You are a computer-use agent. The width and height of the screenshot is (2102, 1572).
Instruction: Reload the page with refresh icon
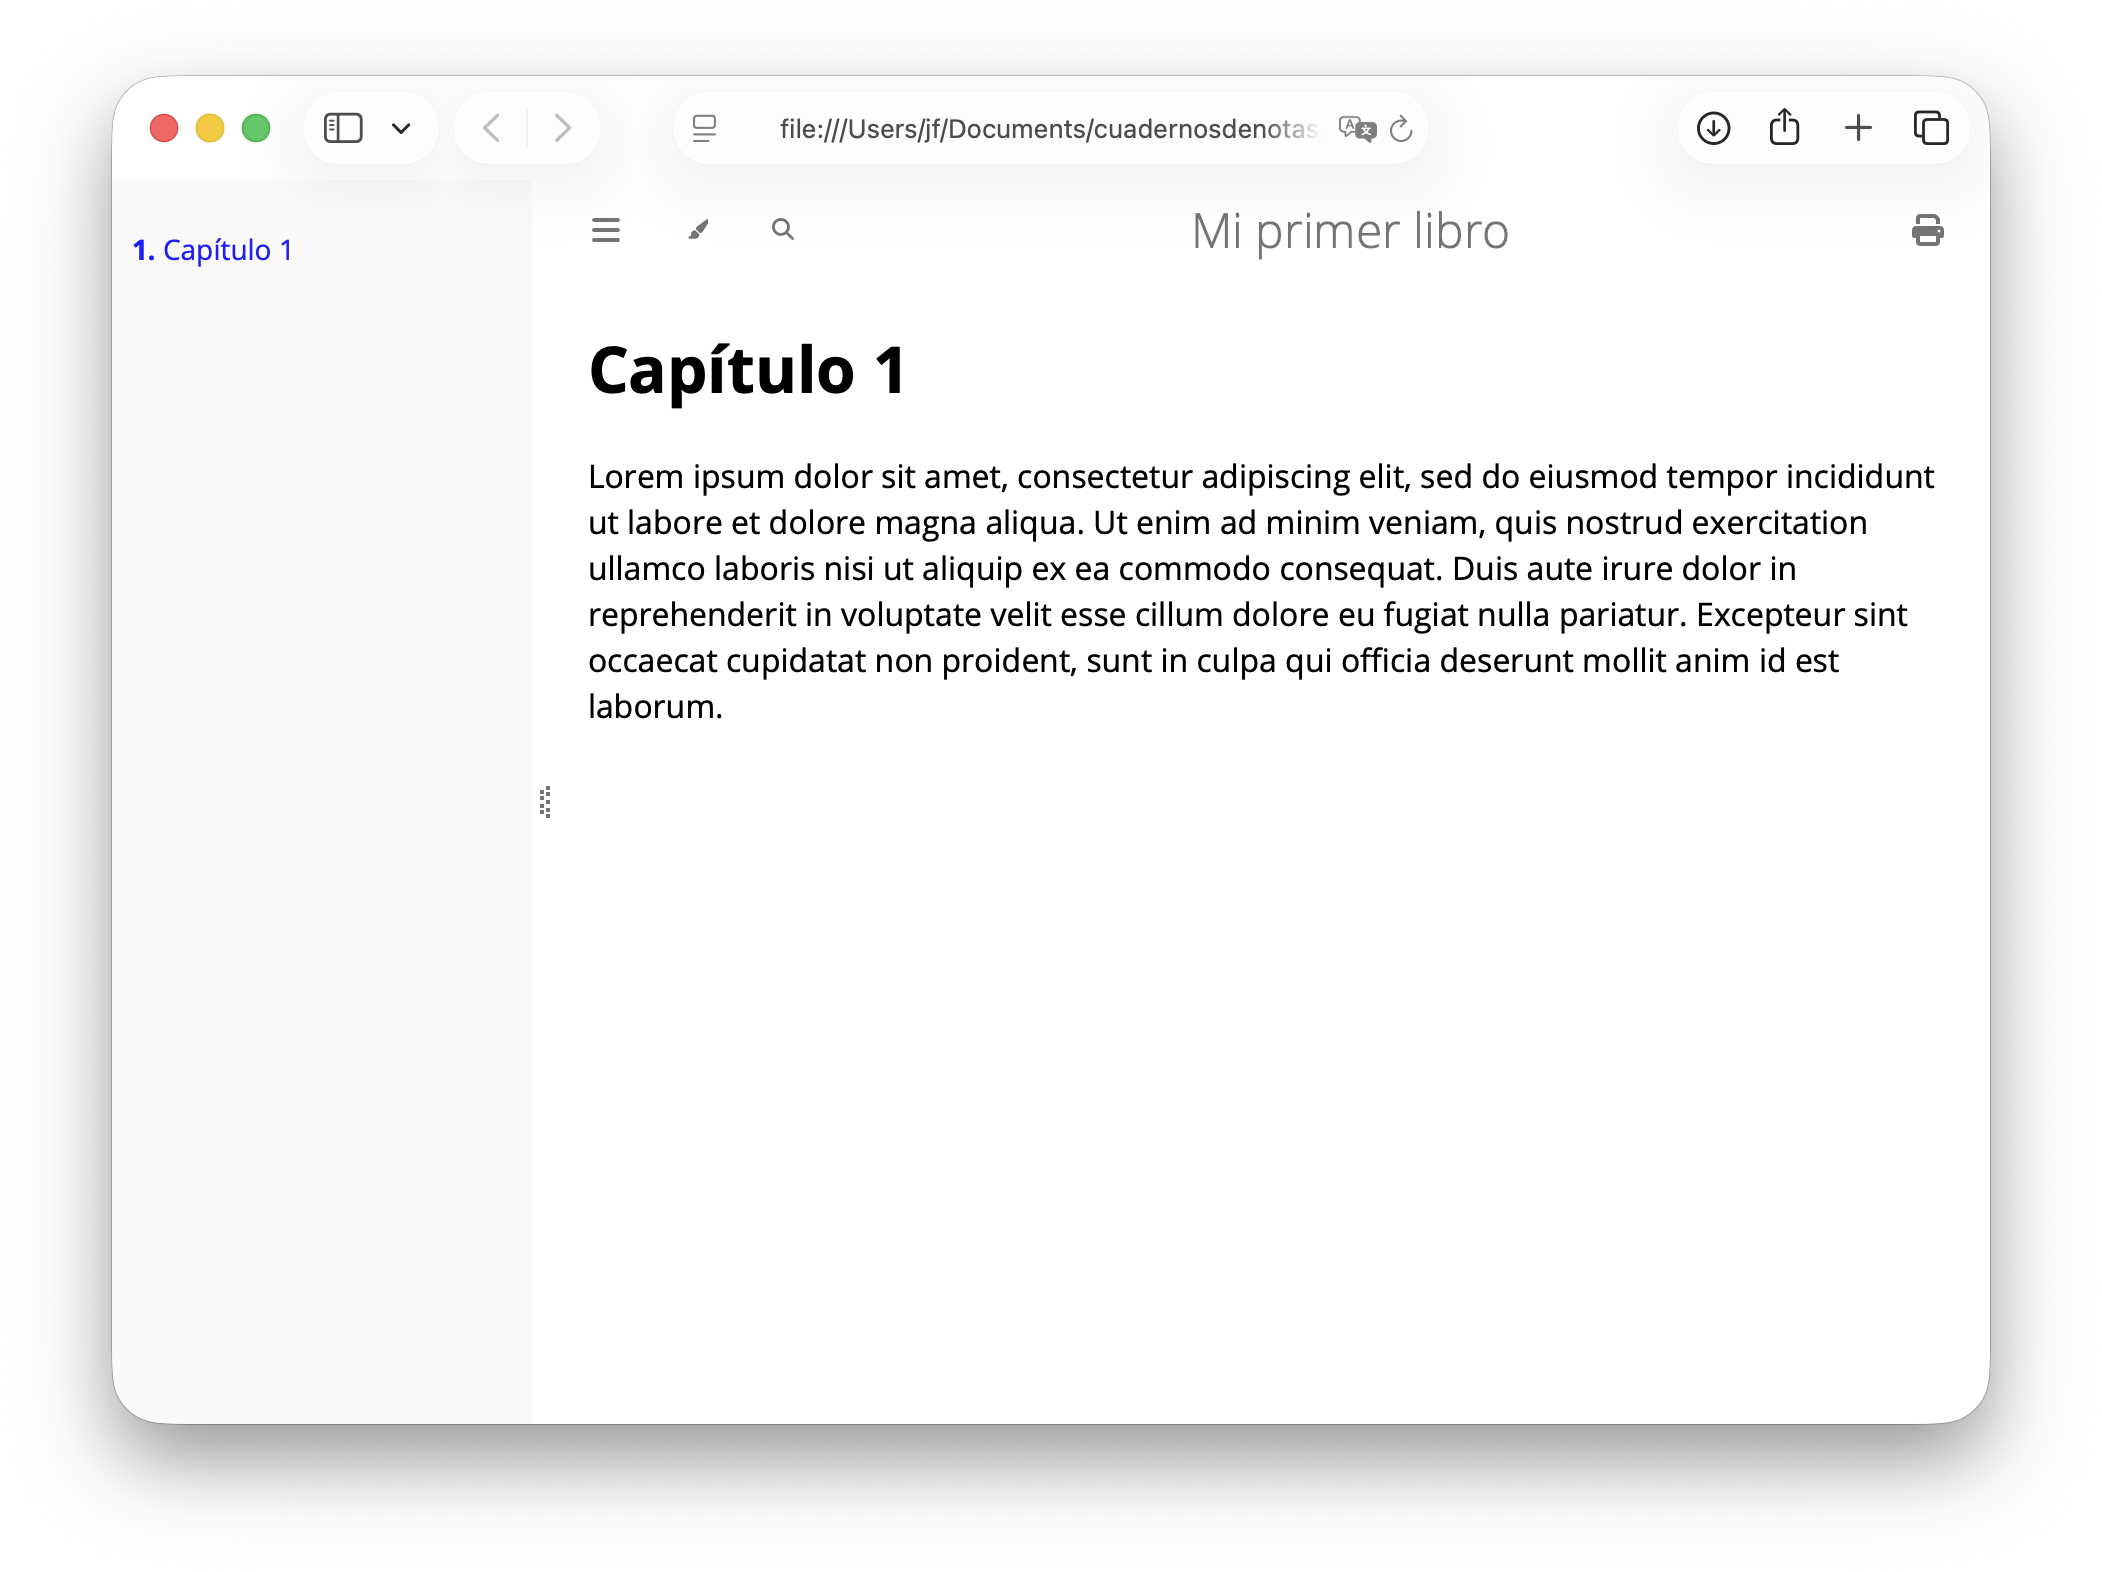pos(1401,128)
